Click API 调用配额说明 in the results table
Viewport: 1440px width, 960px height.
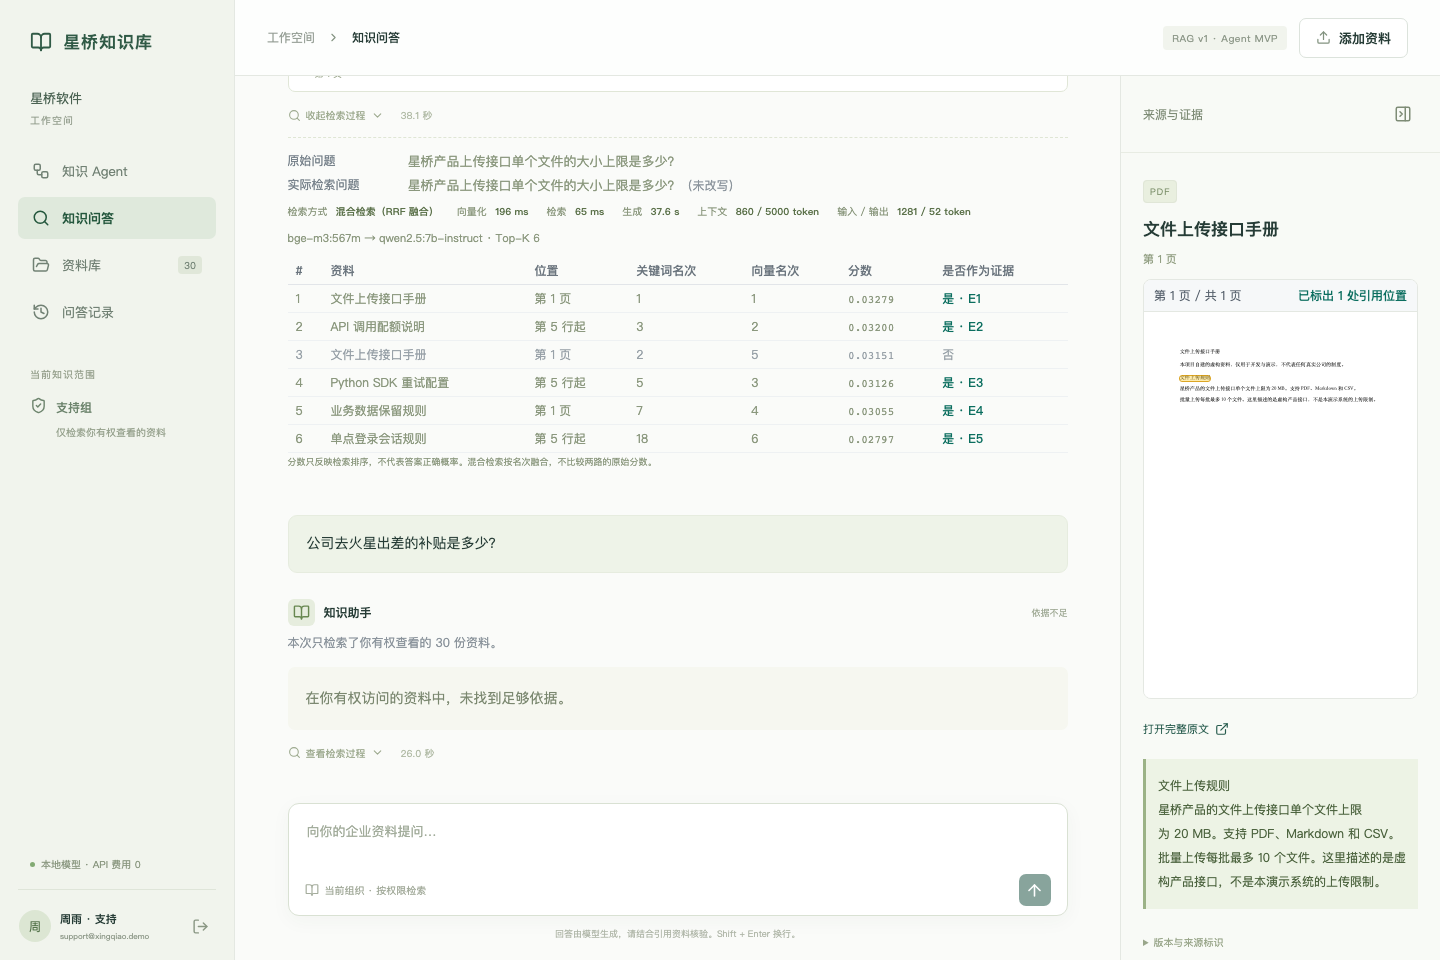377,327
